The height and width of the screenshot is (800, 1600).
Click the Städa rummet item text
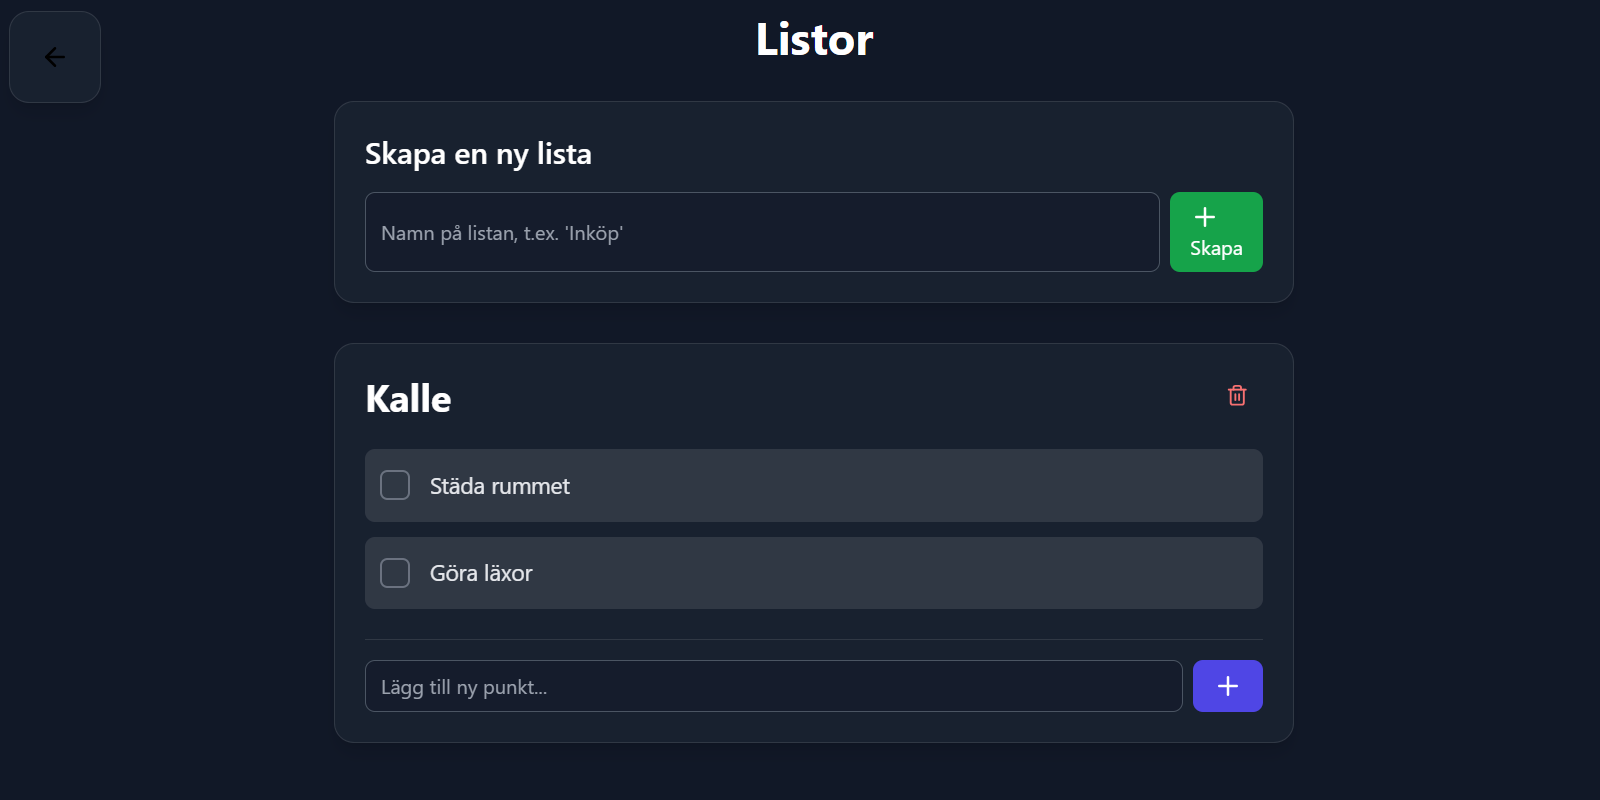[499, 486]
